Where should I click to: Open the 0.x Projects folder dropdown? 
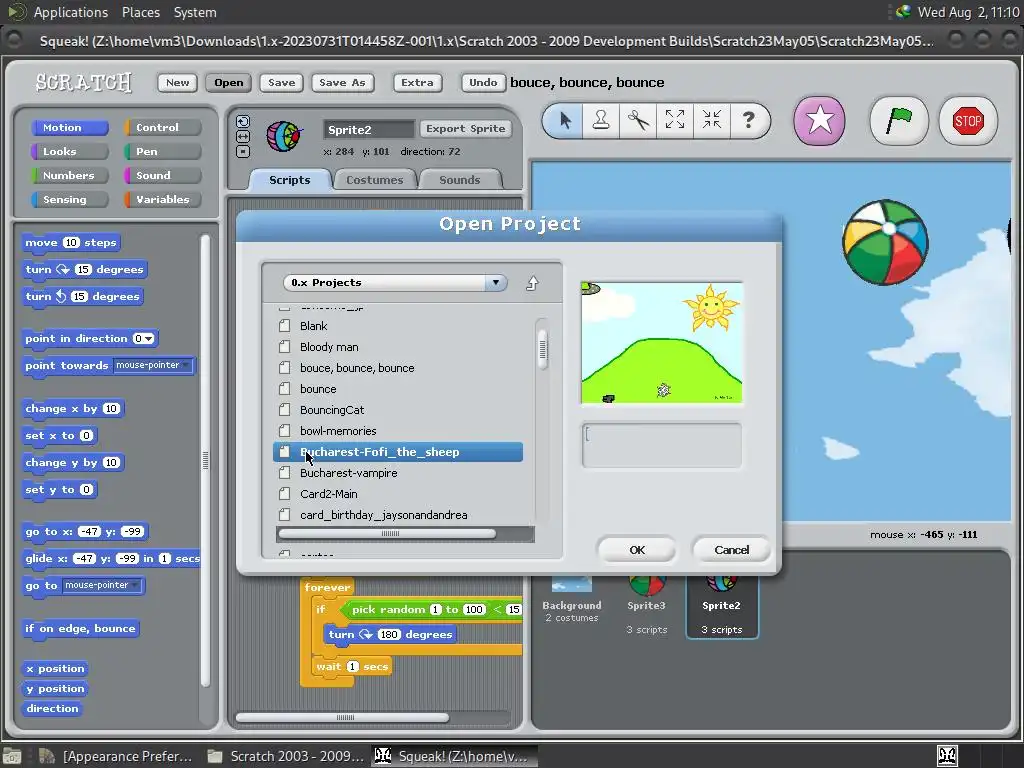tap(496, 282)
